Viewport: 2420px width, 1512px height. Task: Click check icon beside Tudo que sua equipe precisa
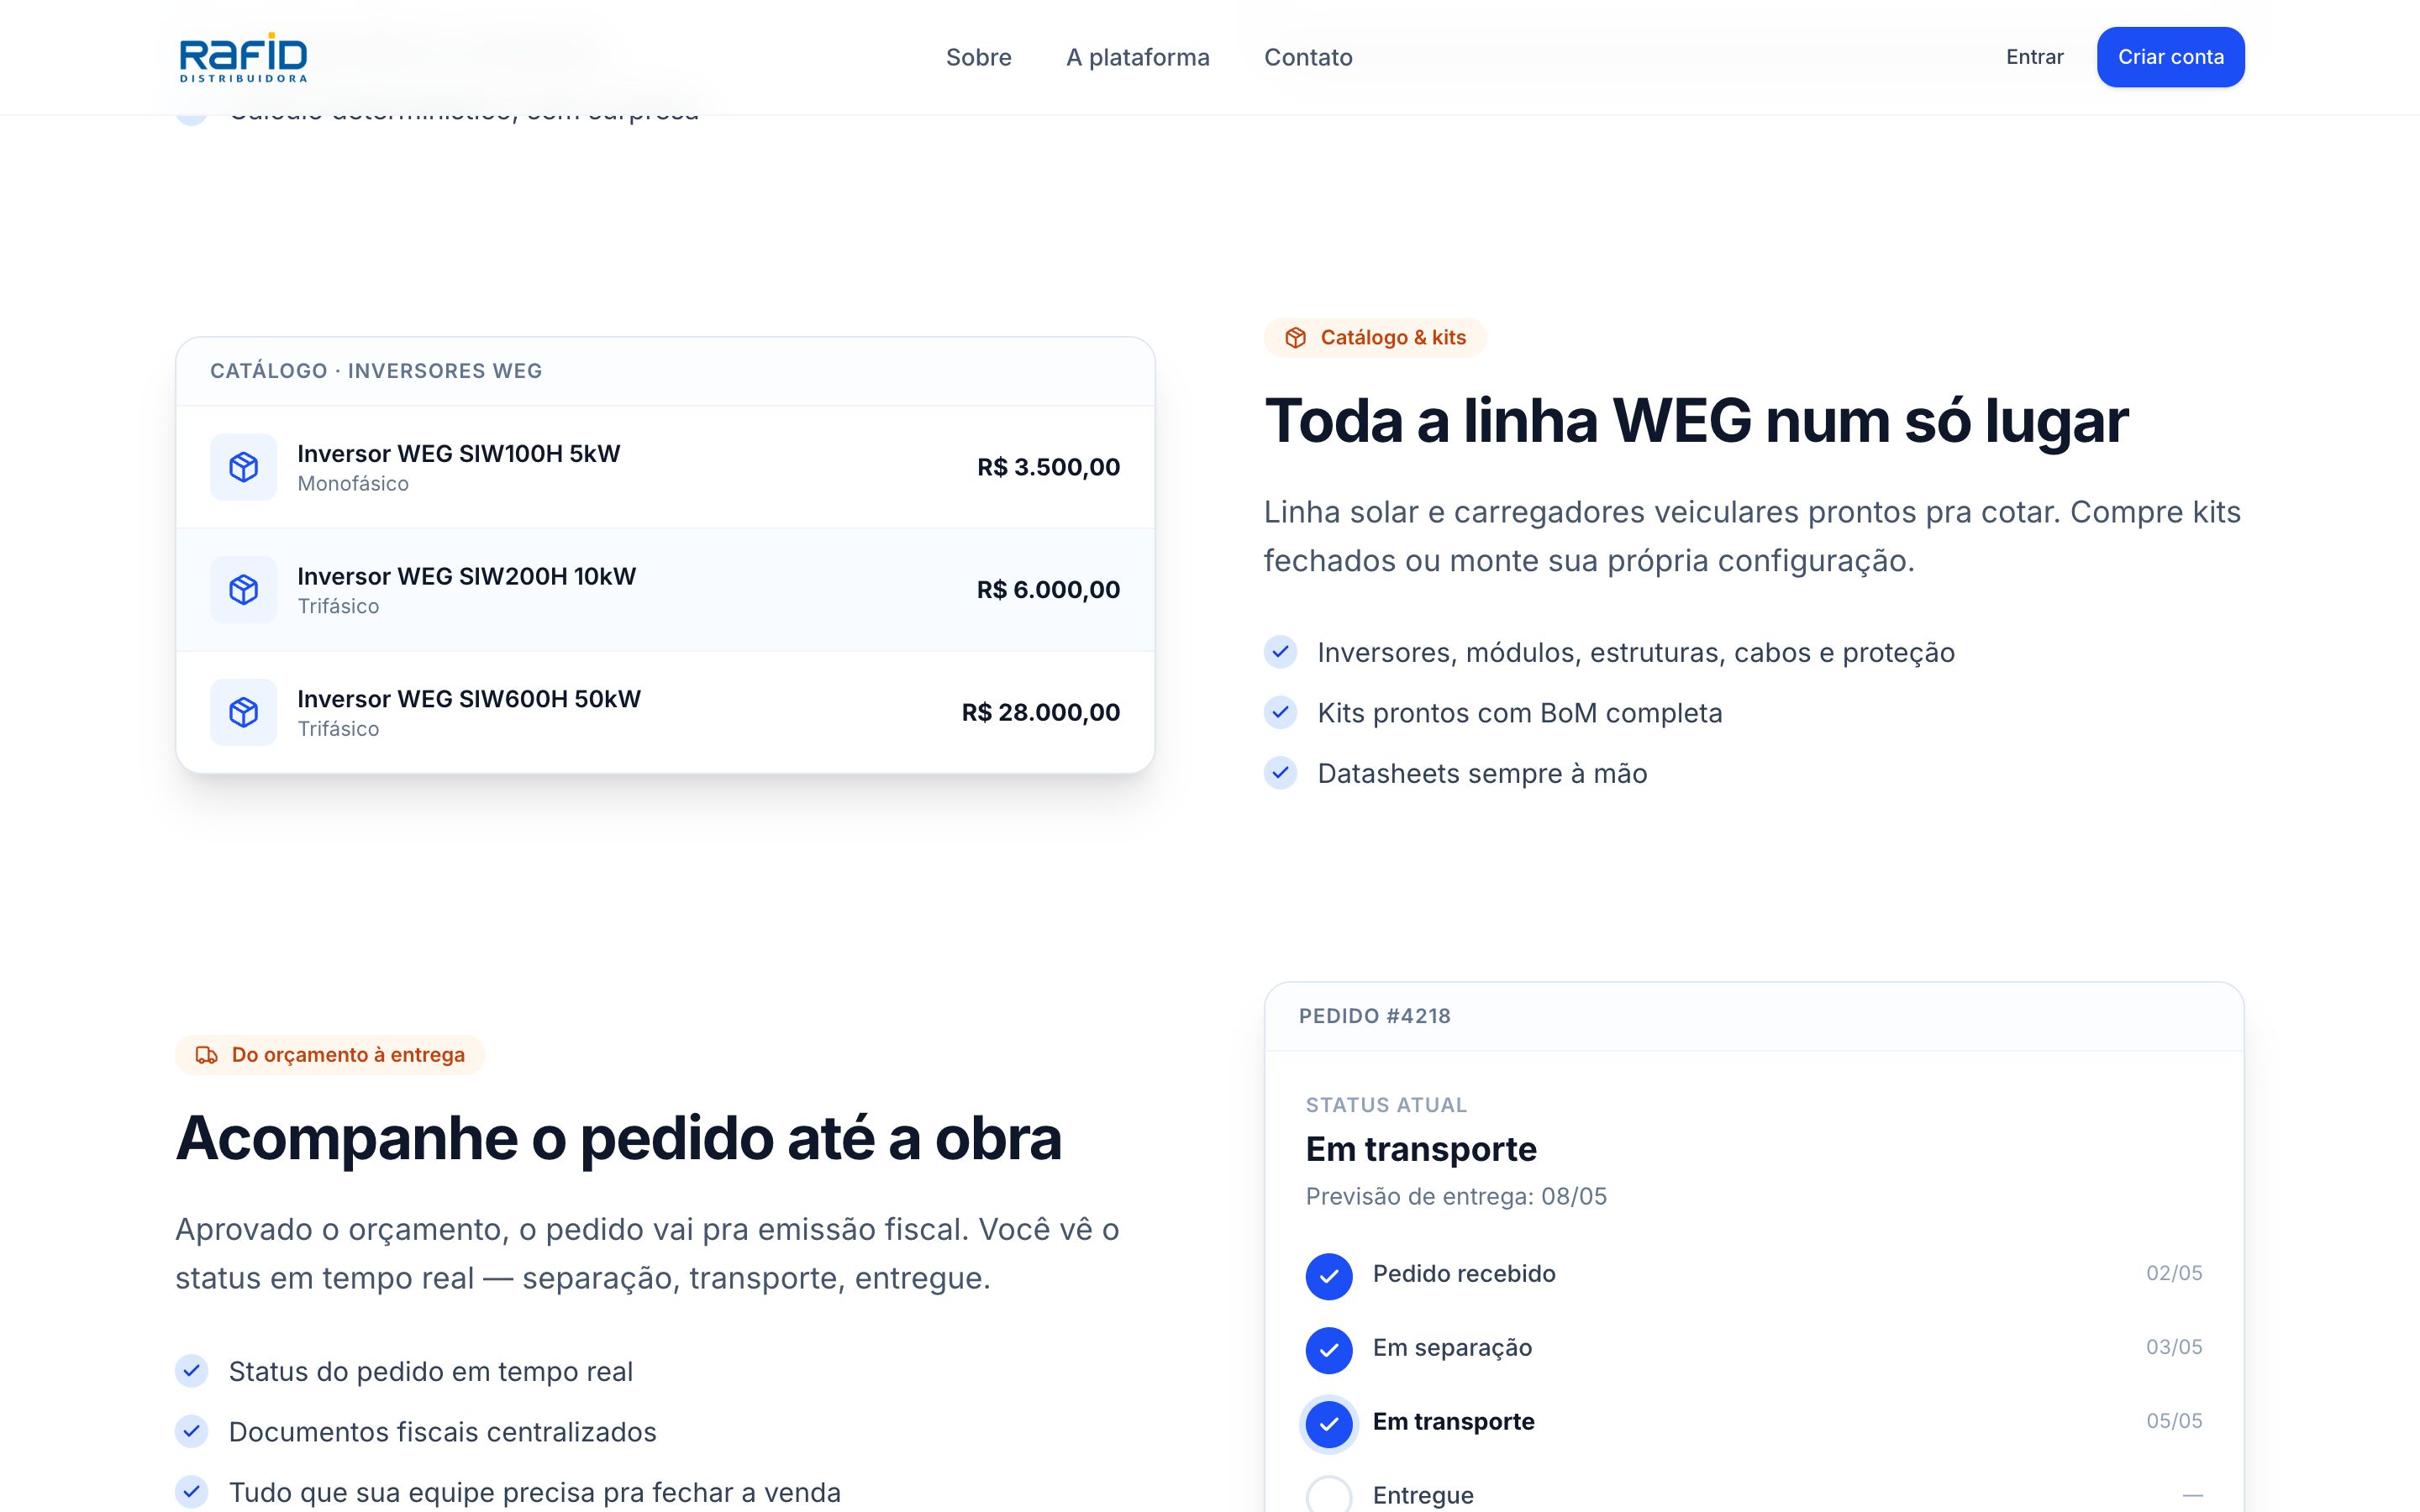[x=192, y=1492]
